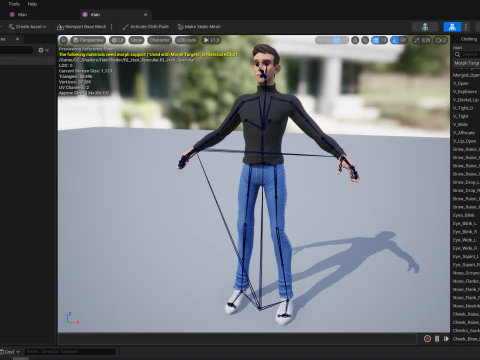This screenshot has height=360, width=480.
Task: Toggle grid snapping in viewport toolbar
Action: (376, 40)
